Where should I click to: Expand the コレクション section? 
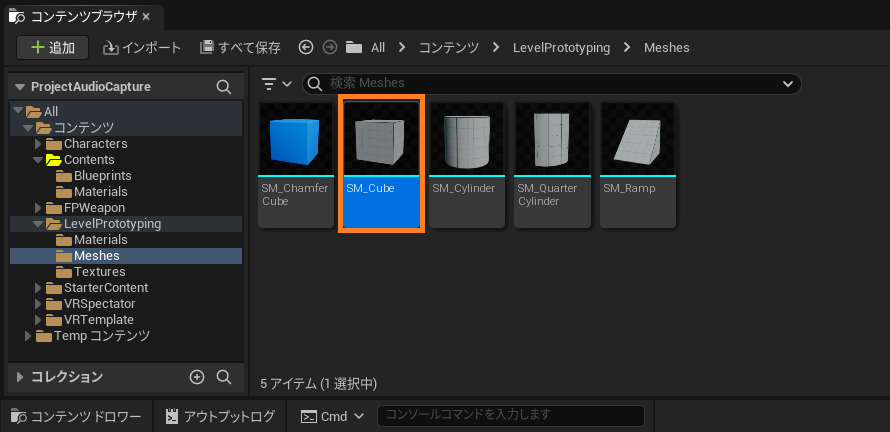pos(21,377)
